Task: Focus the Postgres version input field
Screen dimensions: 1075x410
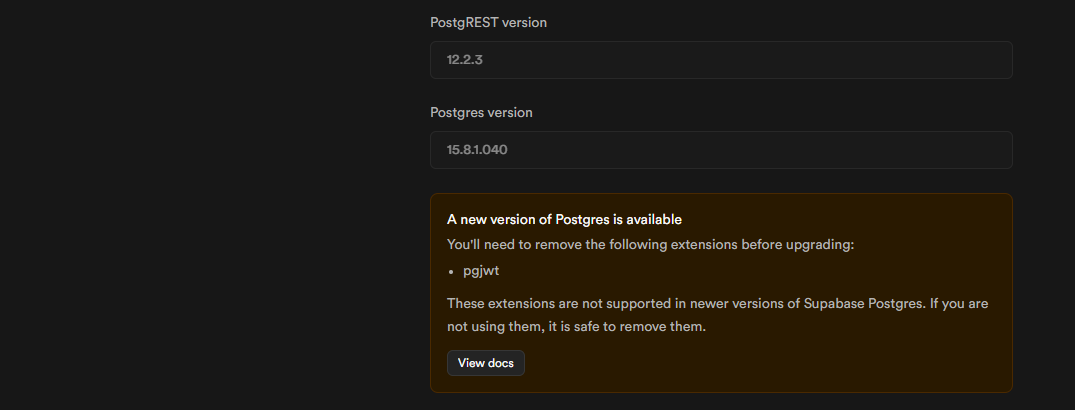Action: tap(720, 150)
